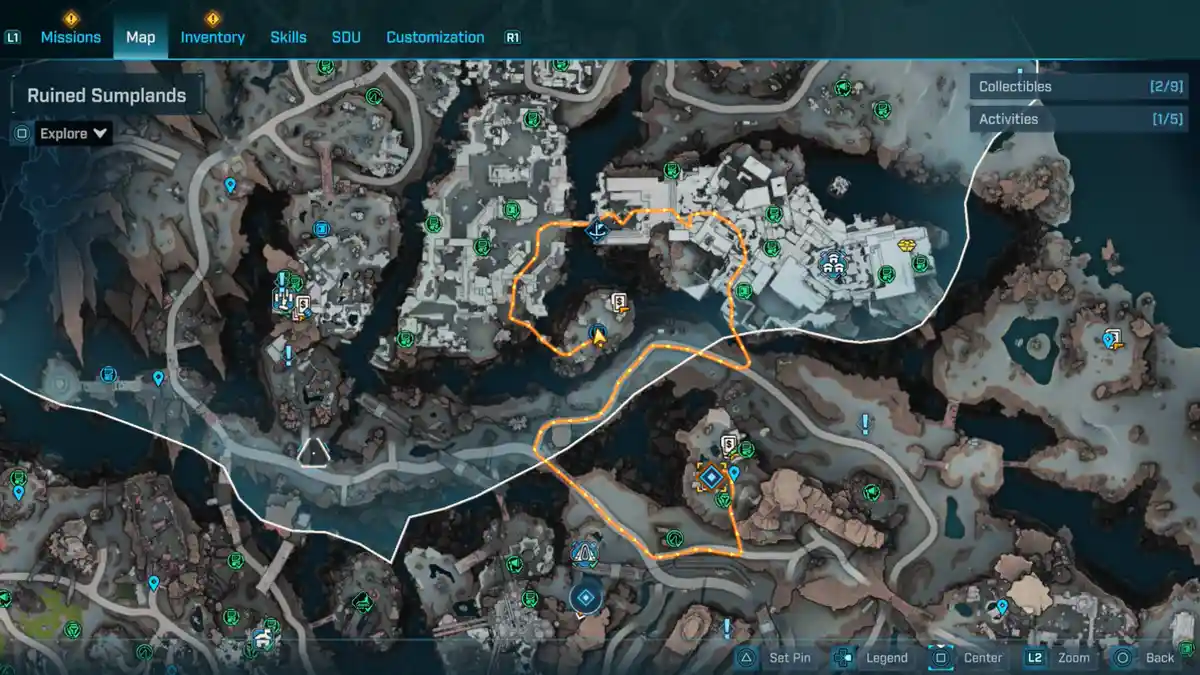1200x675 pixels.
Task: Switch to the Inventory tab
Action: 212,37
